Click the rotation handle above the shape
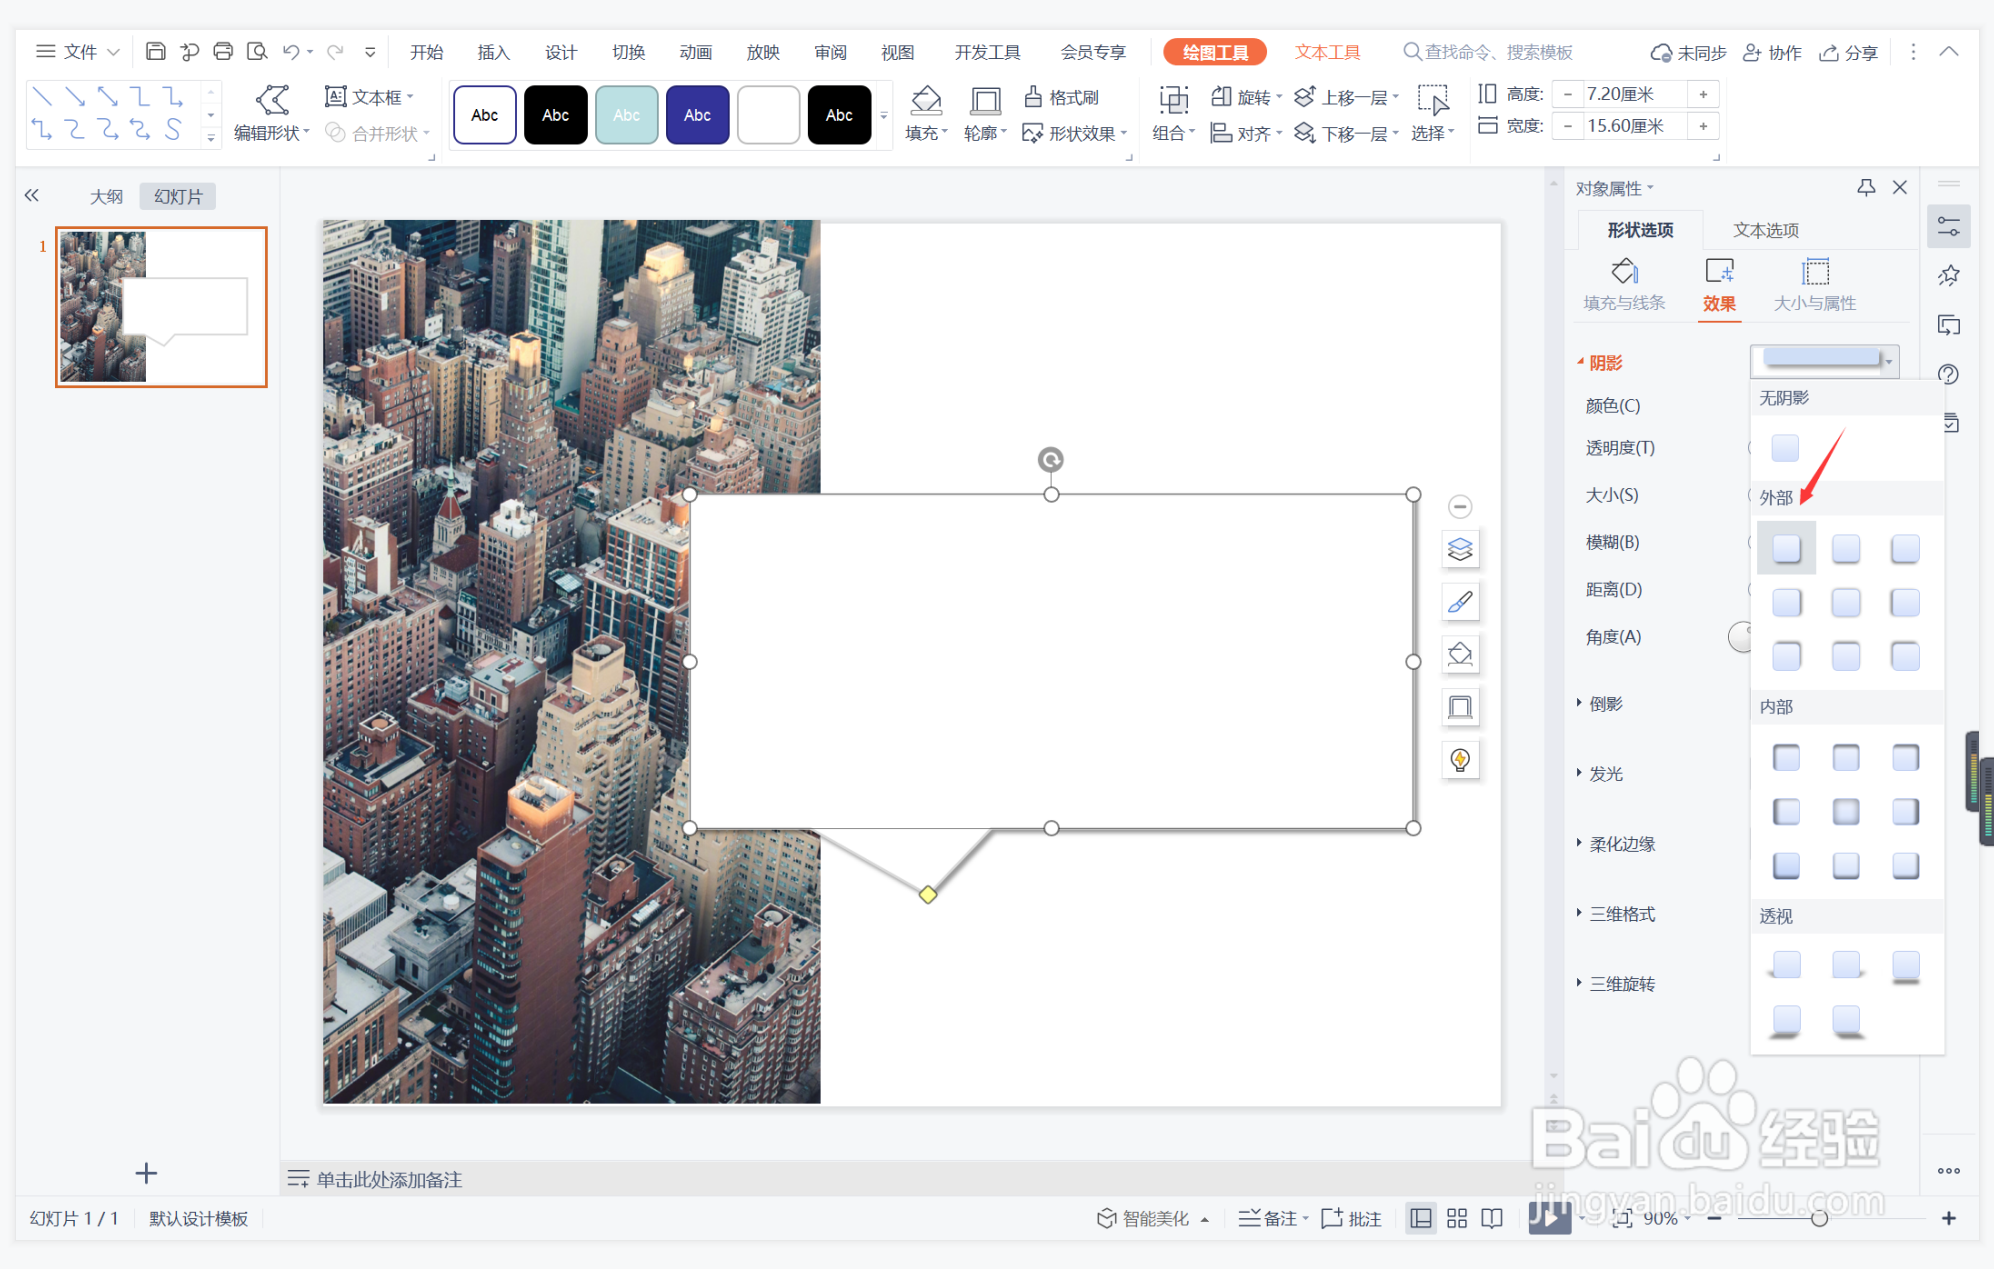The width and height of the screenshot is (1994, 1269). click(x=1050, y=459)
